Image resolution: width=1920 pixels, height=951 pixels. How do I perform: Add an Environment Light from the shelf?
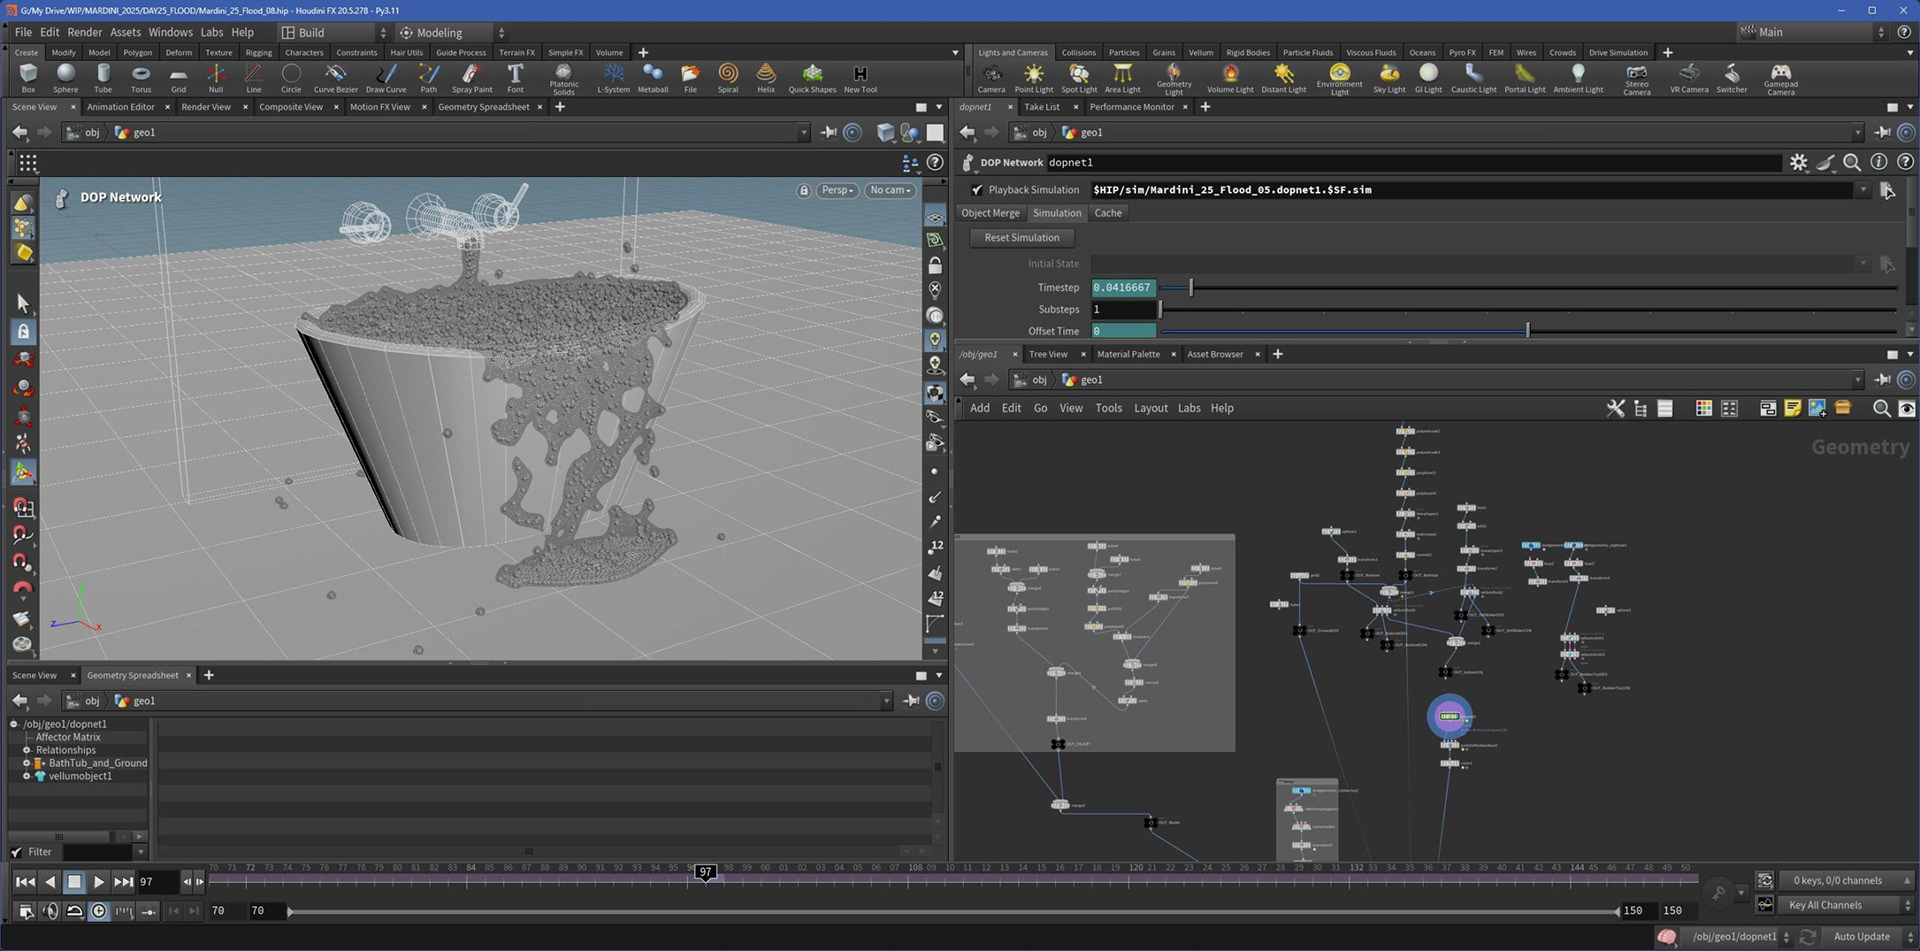pos(1339,78)
